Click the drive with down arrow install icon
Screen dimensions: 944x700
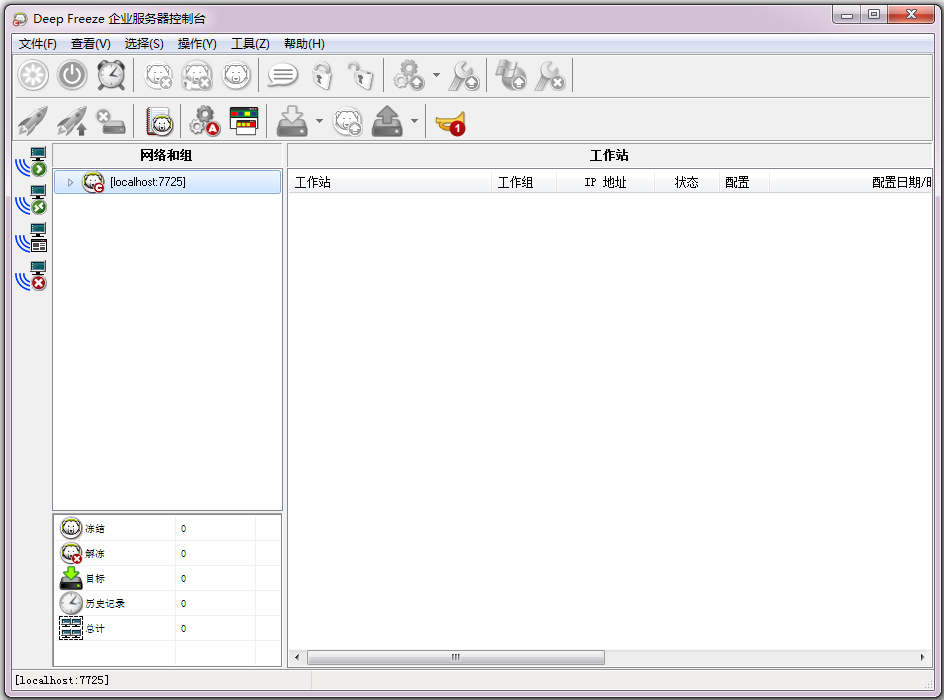click(x=292, y=121)
